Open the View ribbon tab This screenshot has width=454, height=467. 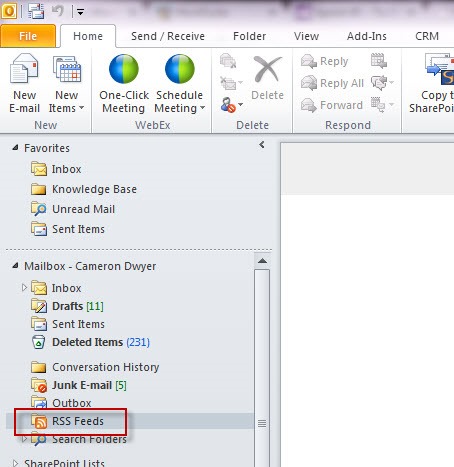click(x=306, y=36)
